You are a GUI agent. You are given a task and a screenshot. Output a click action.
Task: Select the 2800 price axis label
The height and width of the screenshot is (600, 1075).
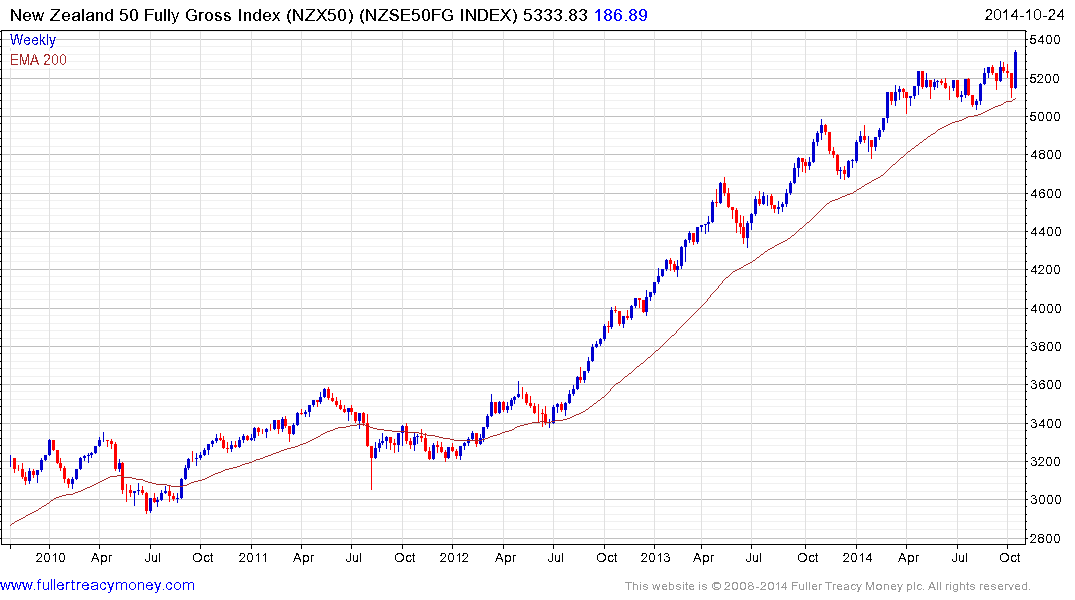click(1046, 538)
